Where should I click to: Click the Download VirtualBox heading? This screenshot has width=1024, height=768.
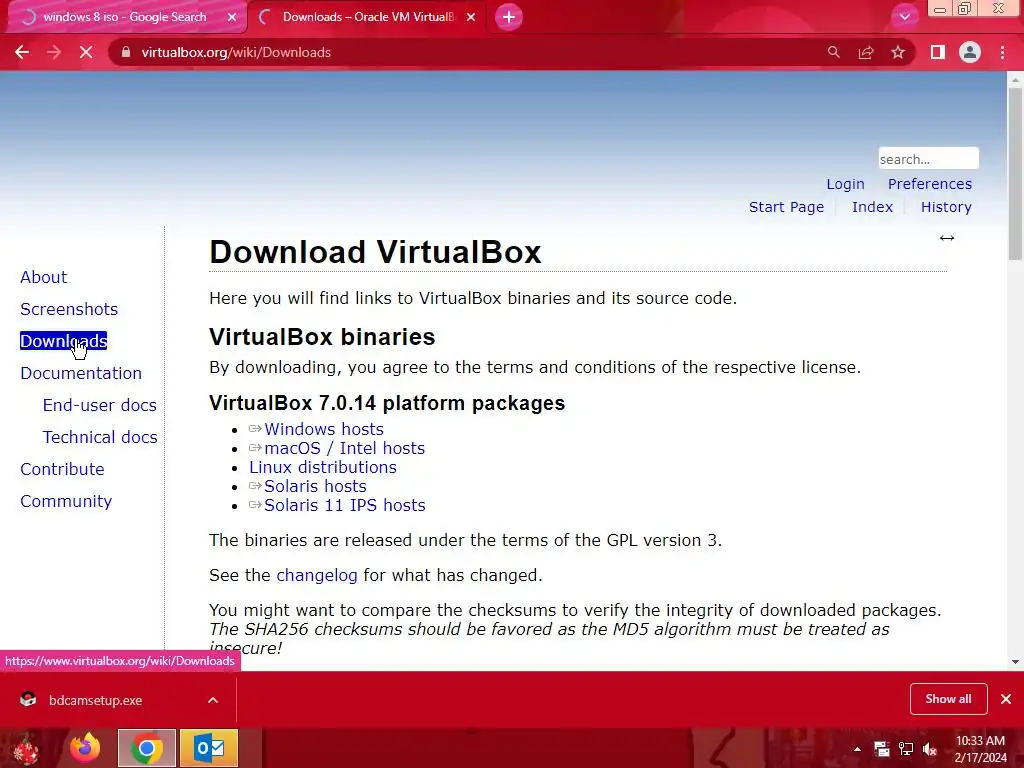coord(376,252)
